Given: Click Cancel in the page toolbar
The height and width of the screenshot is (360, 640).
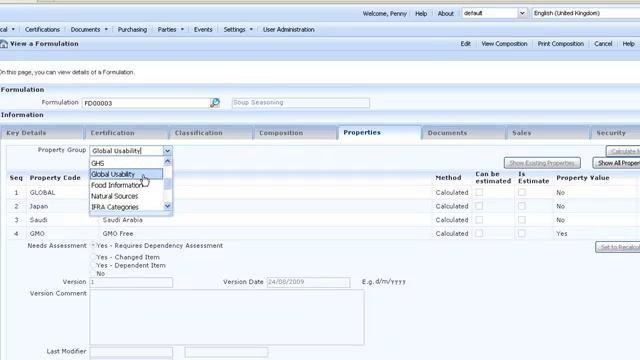Looking at the screenshot, I should coord(603,44).
